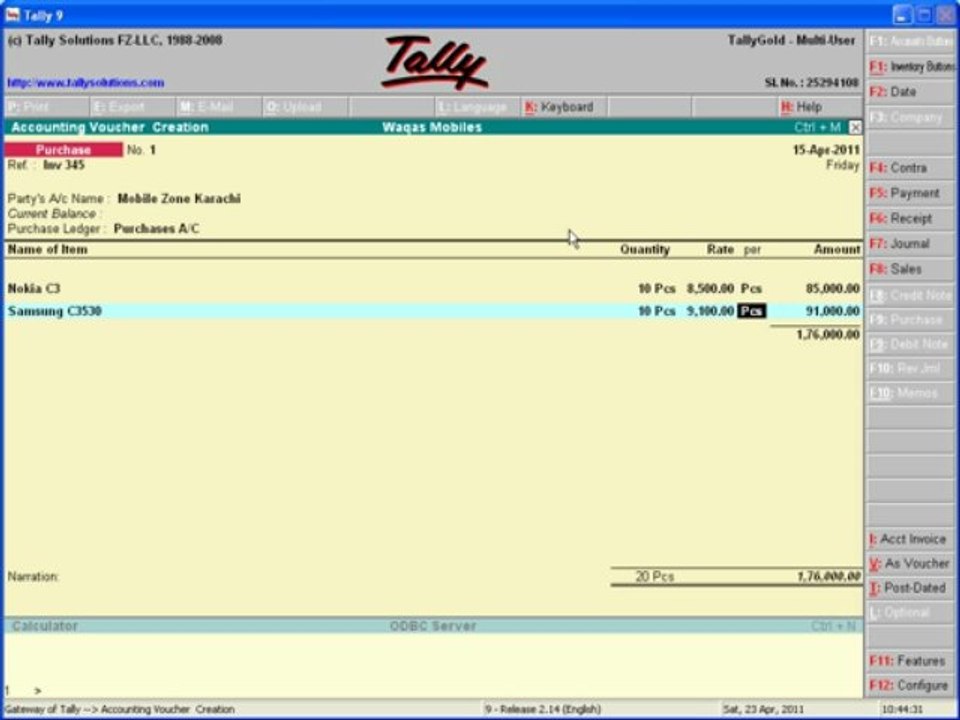
Task: Click amount 91,000.00 for Samsung
Action: (x=833, y=311)
